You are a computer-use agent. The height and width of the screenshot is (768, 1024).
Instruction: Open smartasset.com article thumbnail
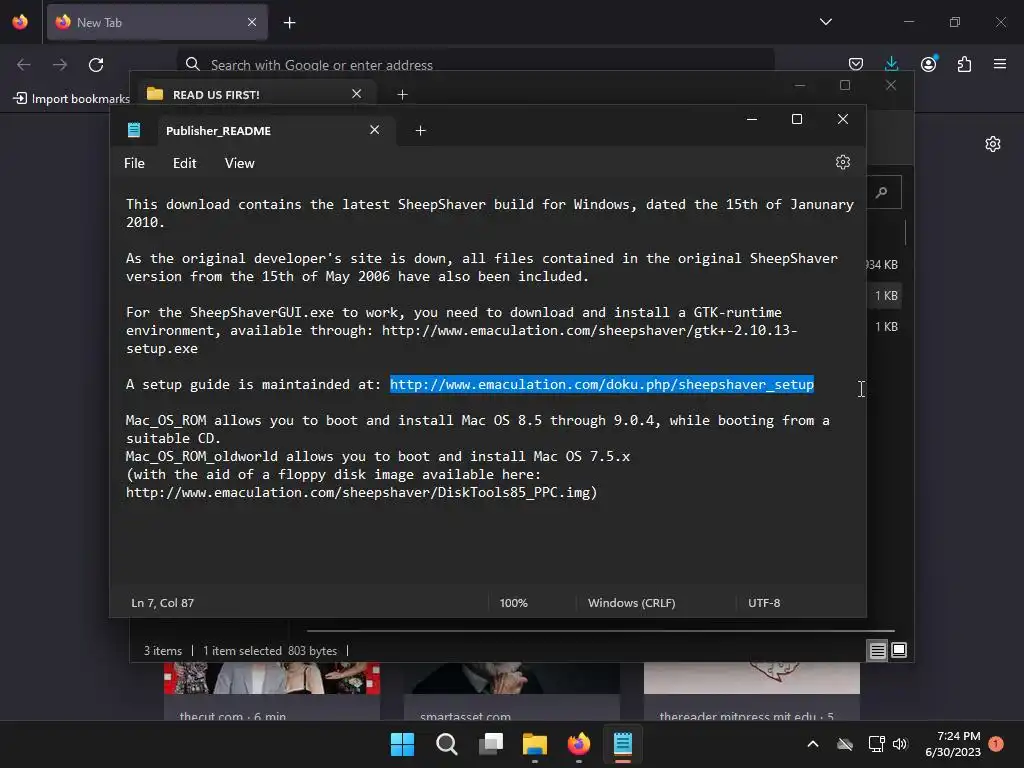[x=511, y=678]
